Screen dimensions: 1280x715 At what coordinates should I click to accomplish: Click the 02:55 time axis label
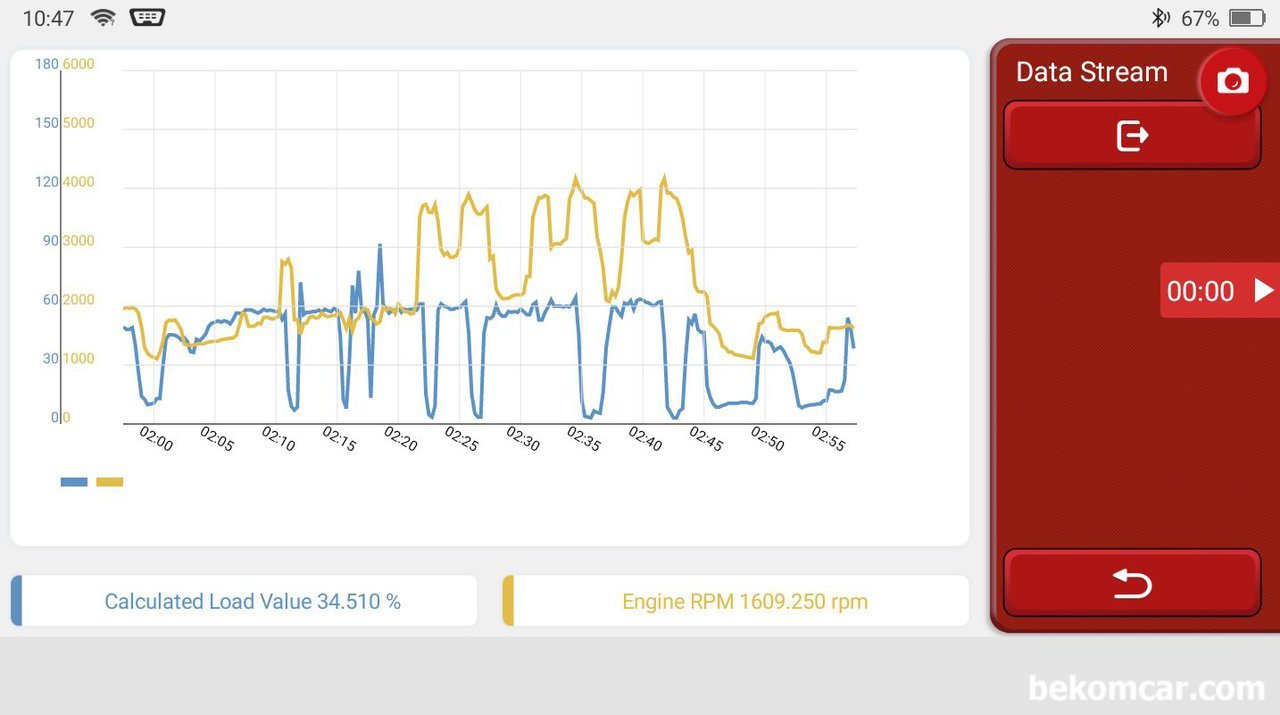click(x=829, y=439)
